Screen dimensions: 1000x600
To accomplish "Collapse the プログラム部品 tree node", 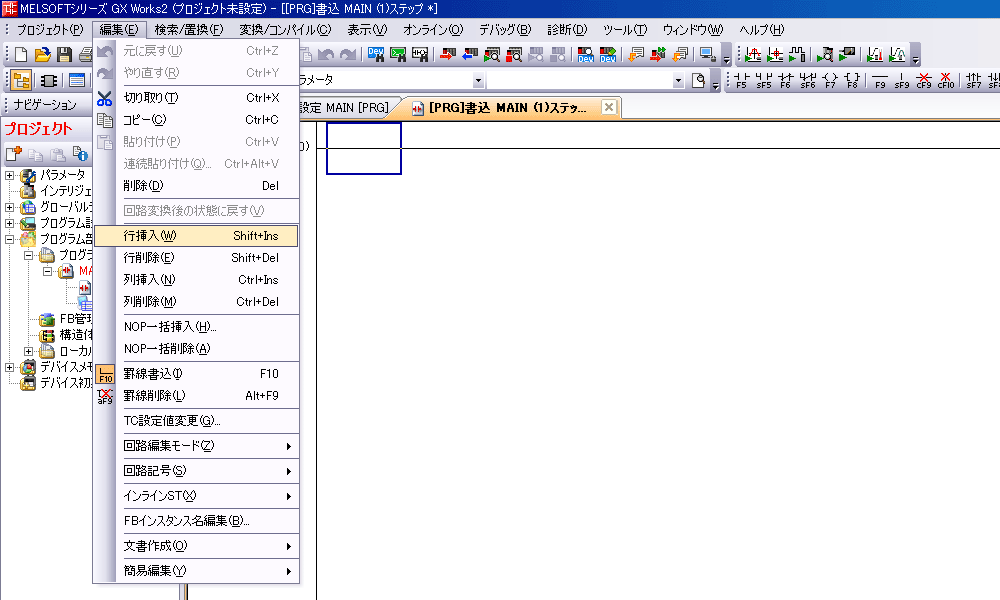I will [9, 239].
